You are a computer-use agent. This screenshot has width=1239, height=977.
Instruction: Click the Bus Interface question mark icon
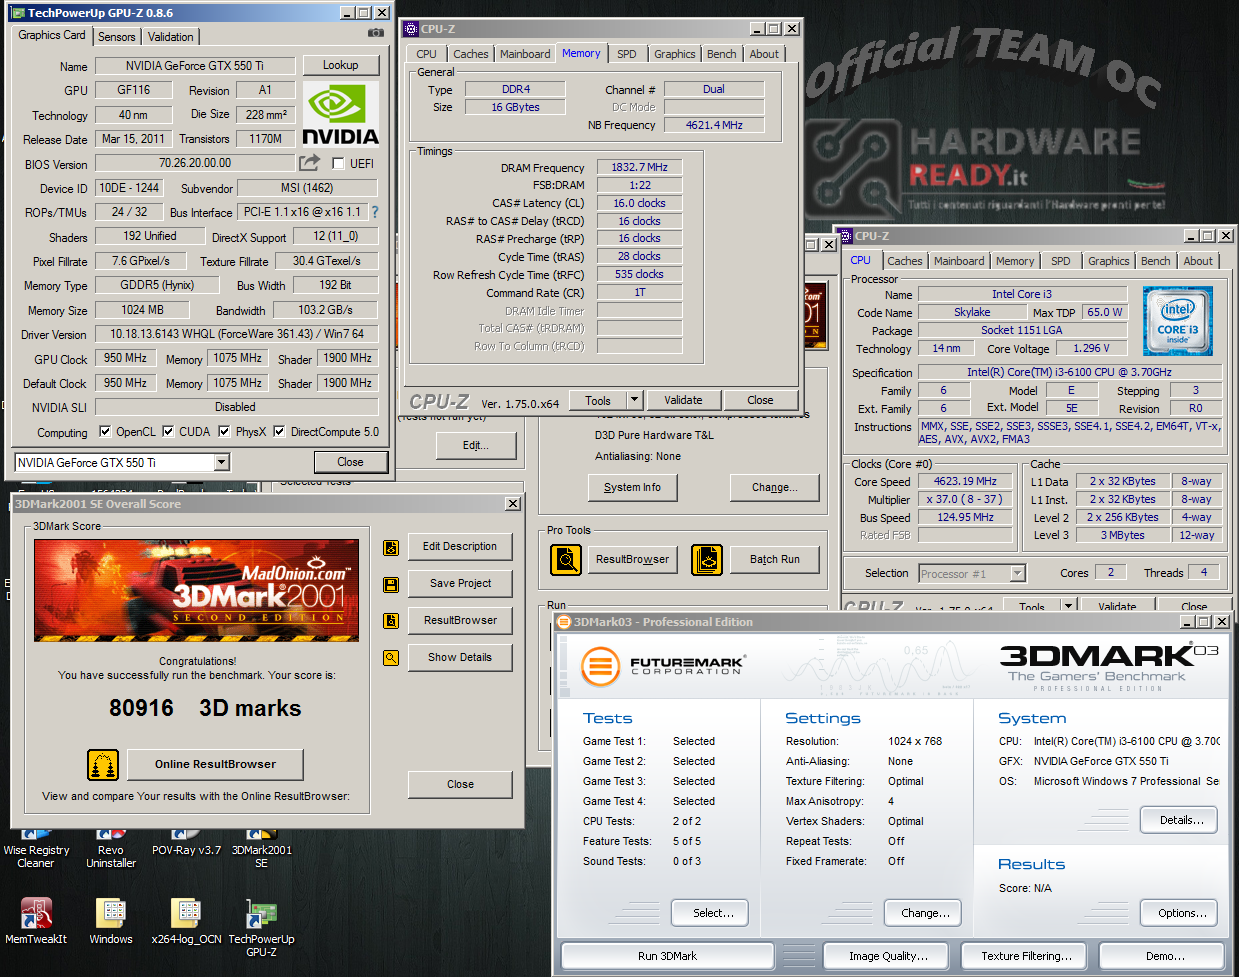pos(375,212)
